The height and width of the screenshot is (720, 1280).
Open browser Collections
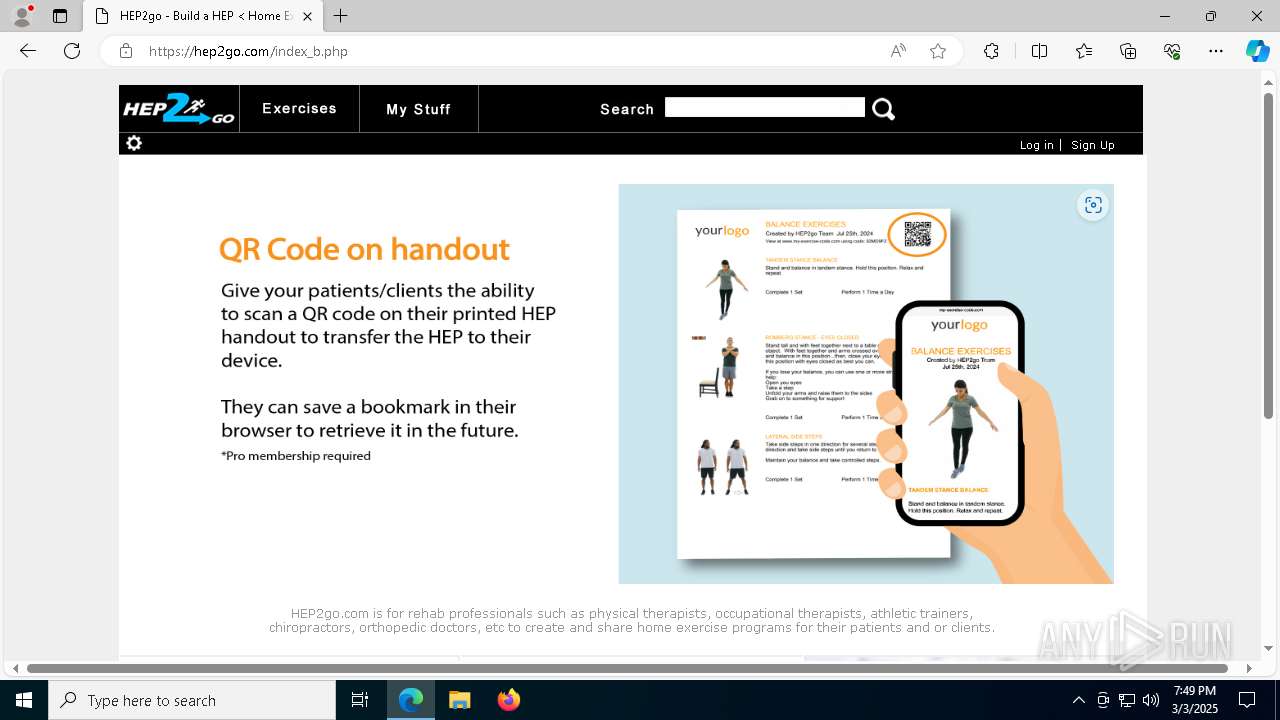pyautogui.click(x=1128, y=51)
